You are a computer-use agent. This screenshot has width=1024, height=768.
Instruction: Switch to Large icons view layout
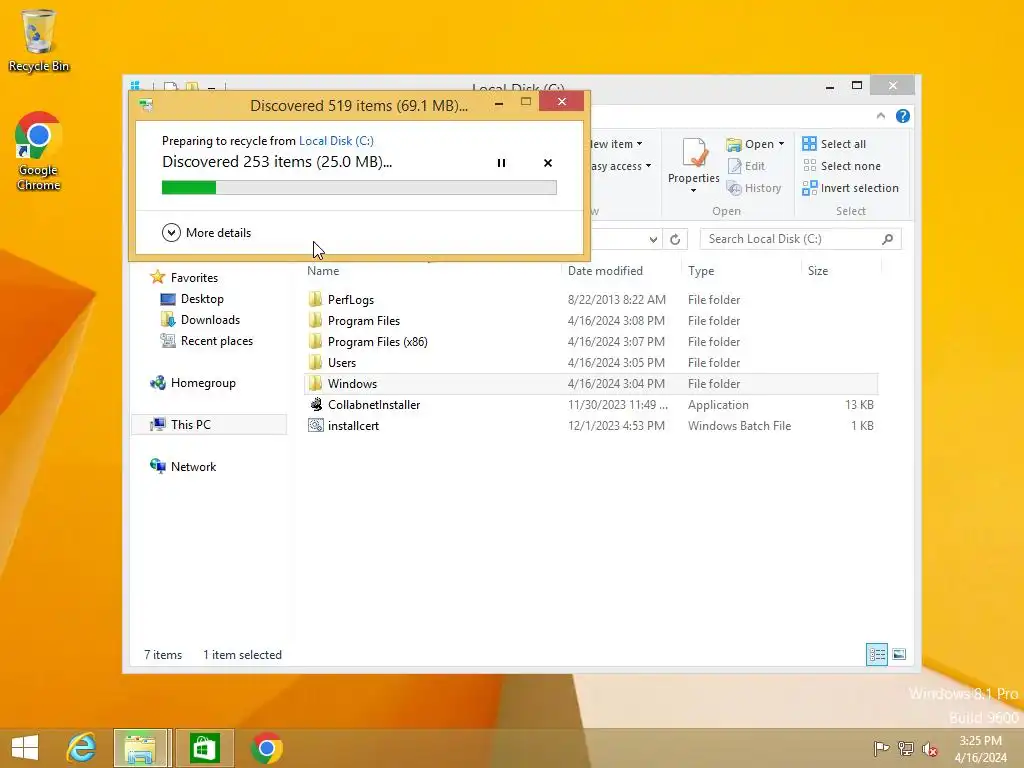(899, 654)
